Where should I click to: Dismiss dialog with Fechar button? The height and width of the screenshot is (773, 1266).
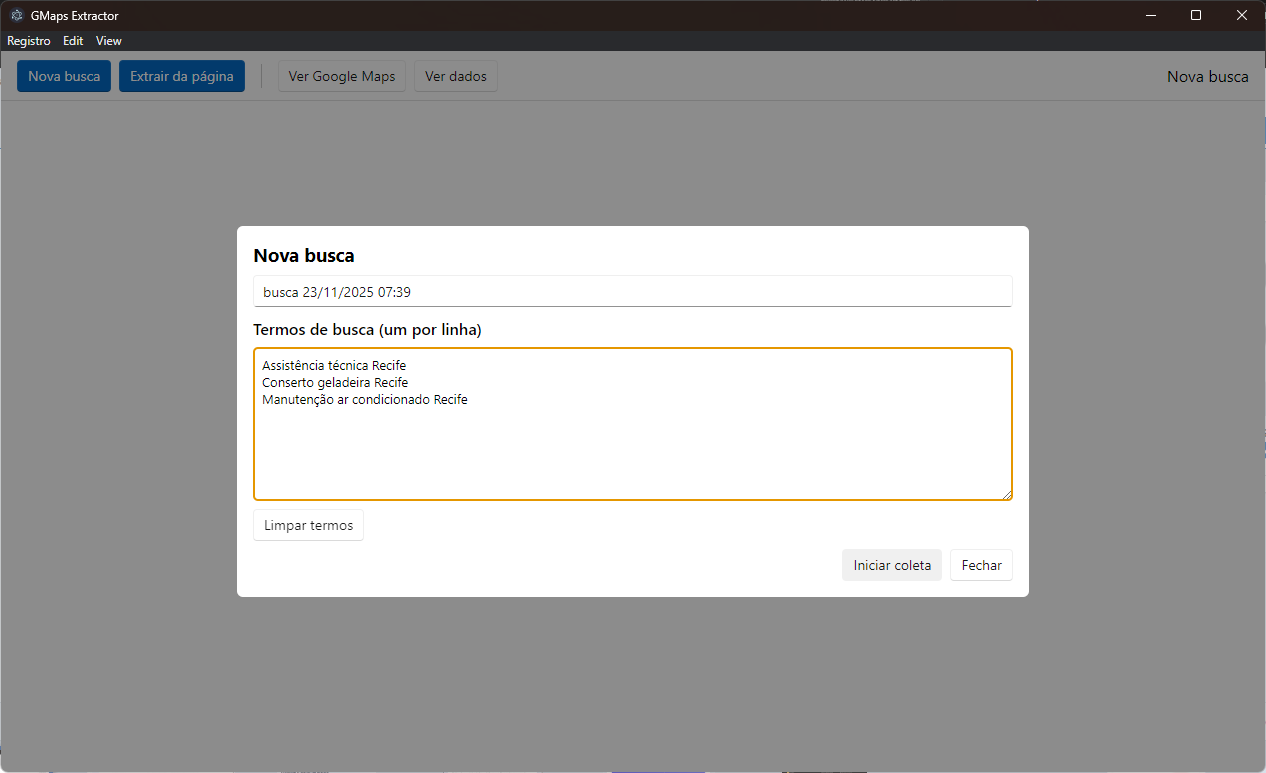pos(981,565)
